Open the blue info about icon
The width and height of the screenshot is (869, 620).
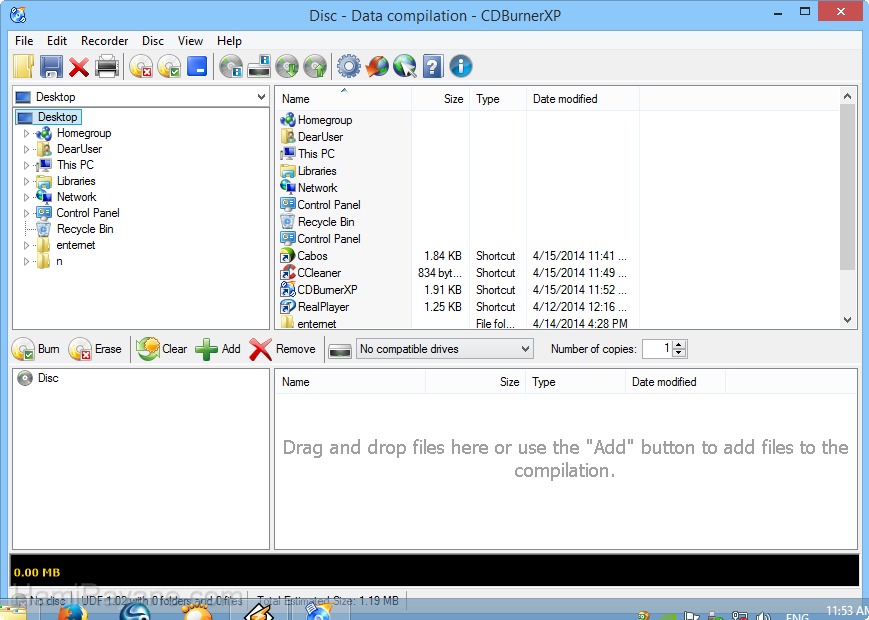click(x=461, y=66)
